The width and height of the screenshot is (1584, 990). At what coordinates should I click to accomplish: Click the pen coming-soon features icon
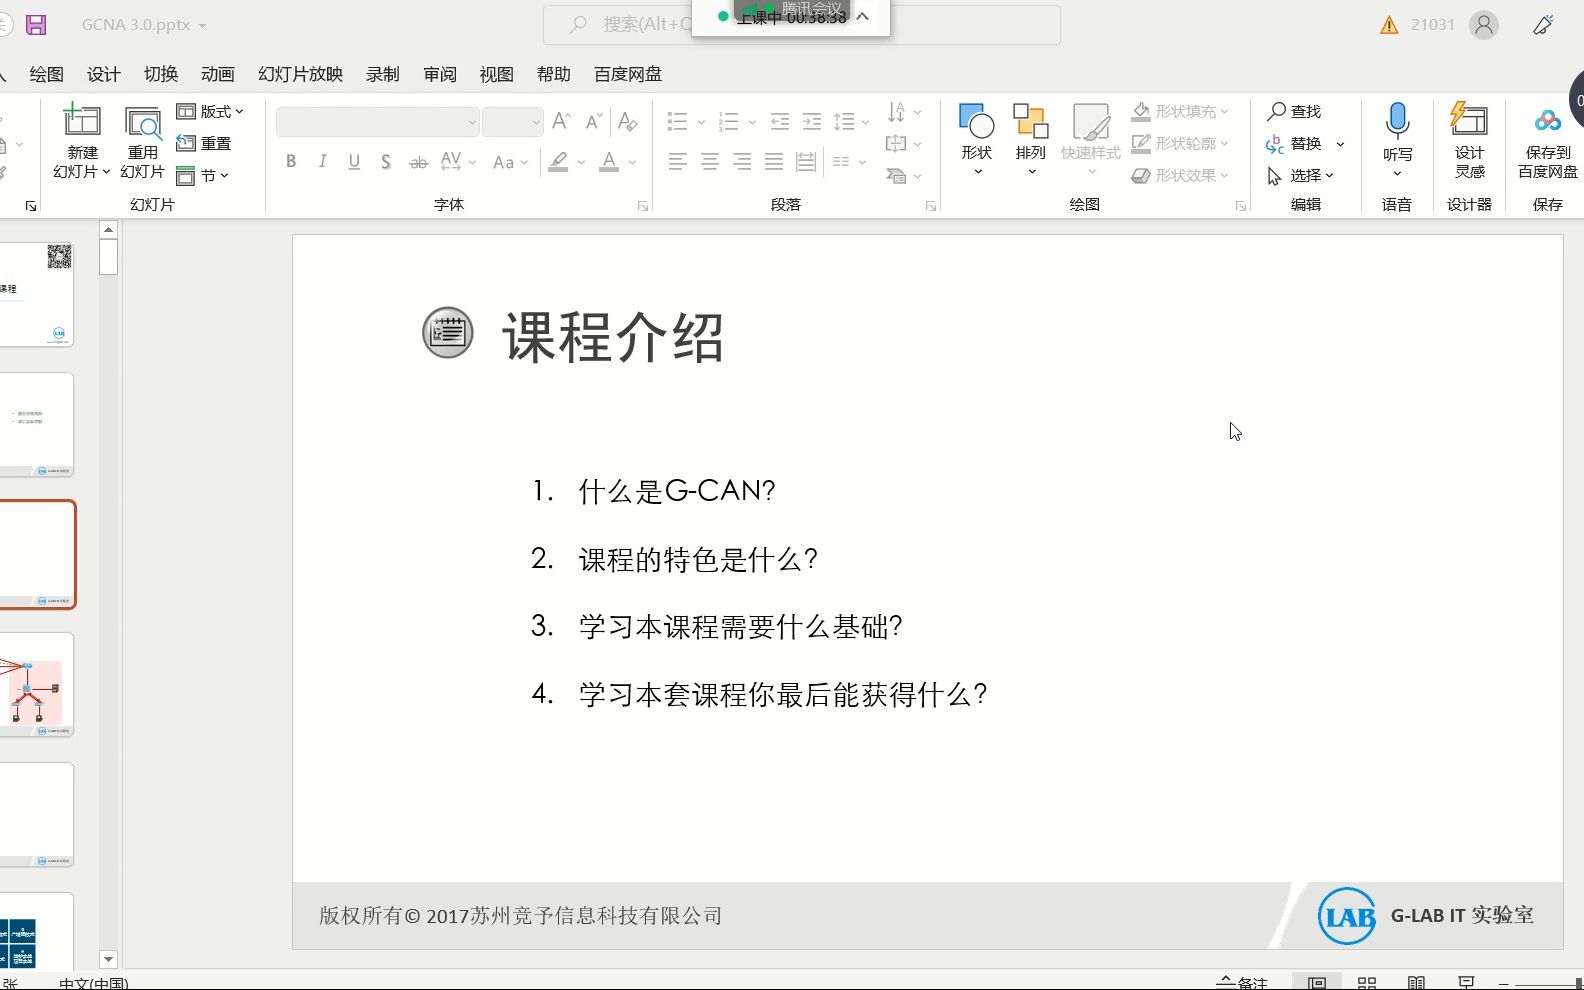pyautogui.click(x=1544, y=25)
